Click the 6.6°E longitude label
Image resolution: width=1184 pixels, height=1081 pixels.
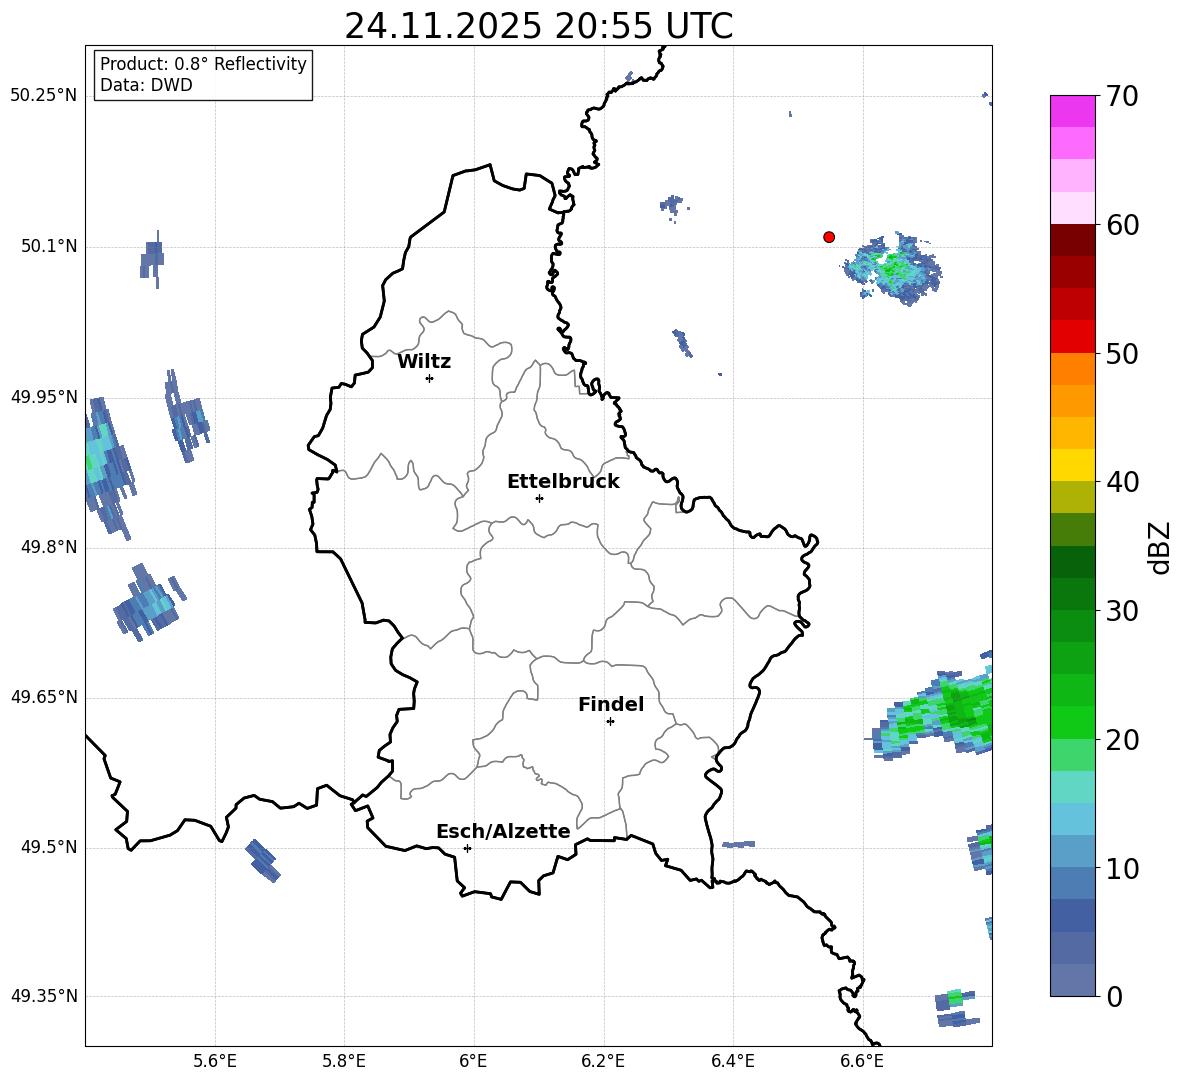tap(862, 1061)
